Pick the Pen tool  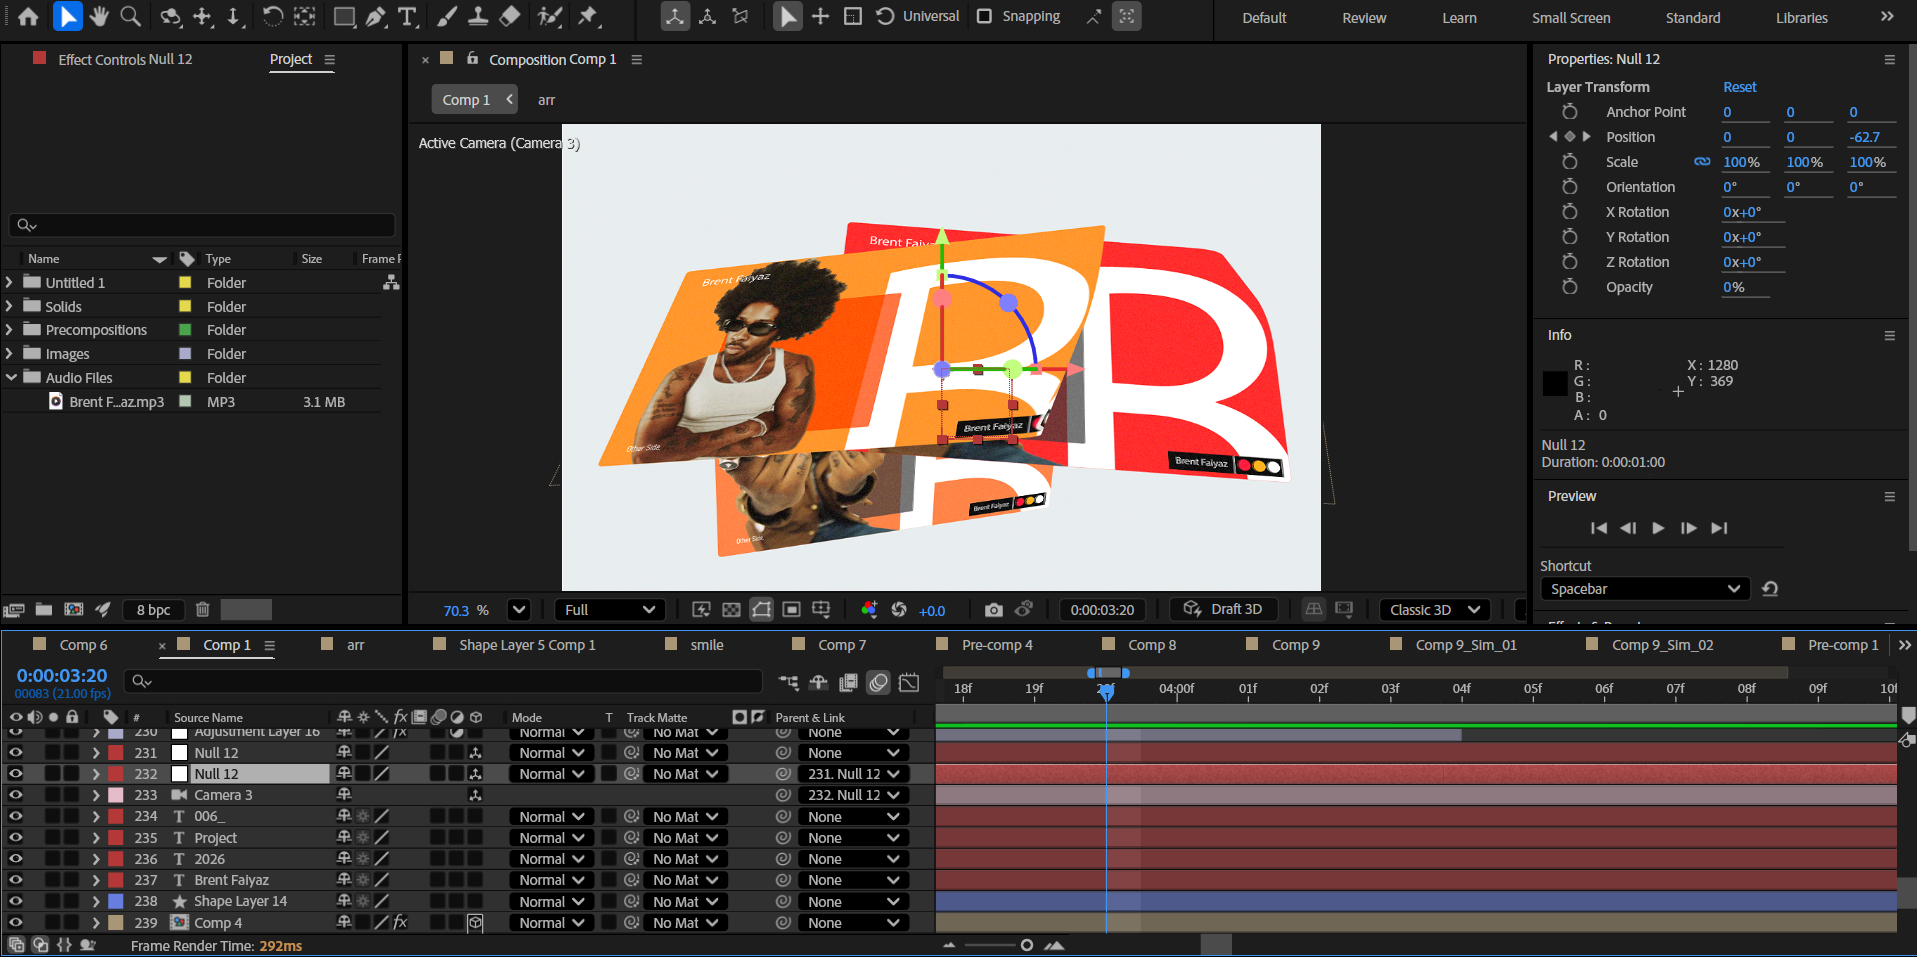click(375, 17)
